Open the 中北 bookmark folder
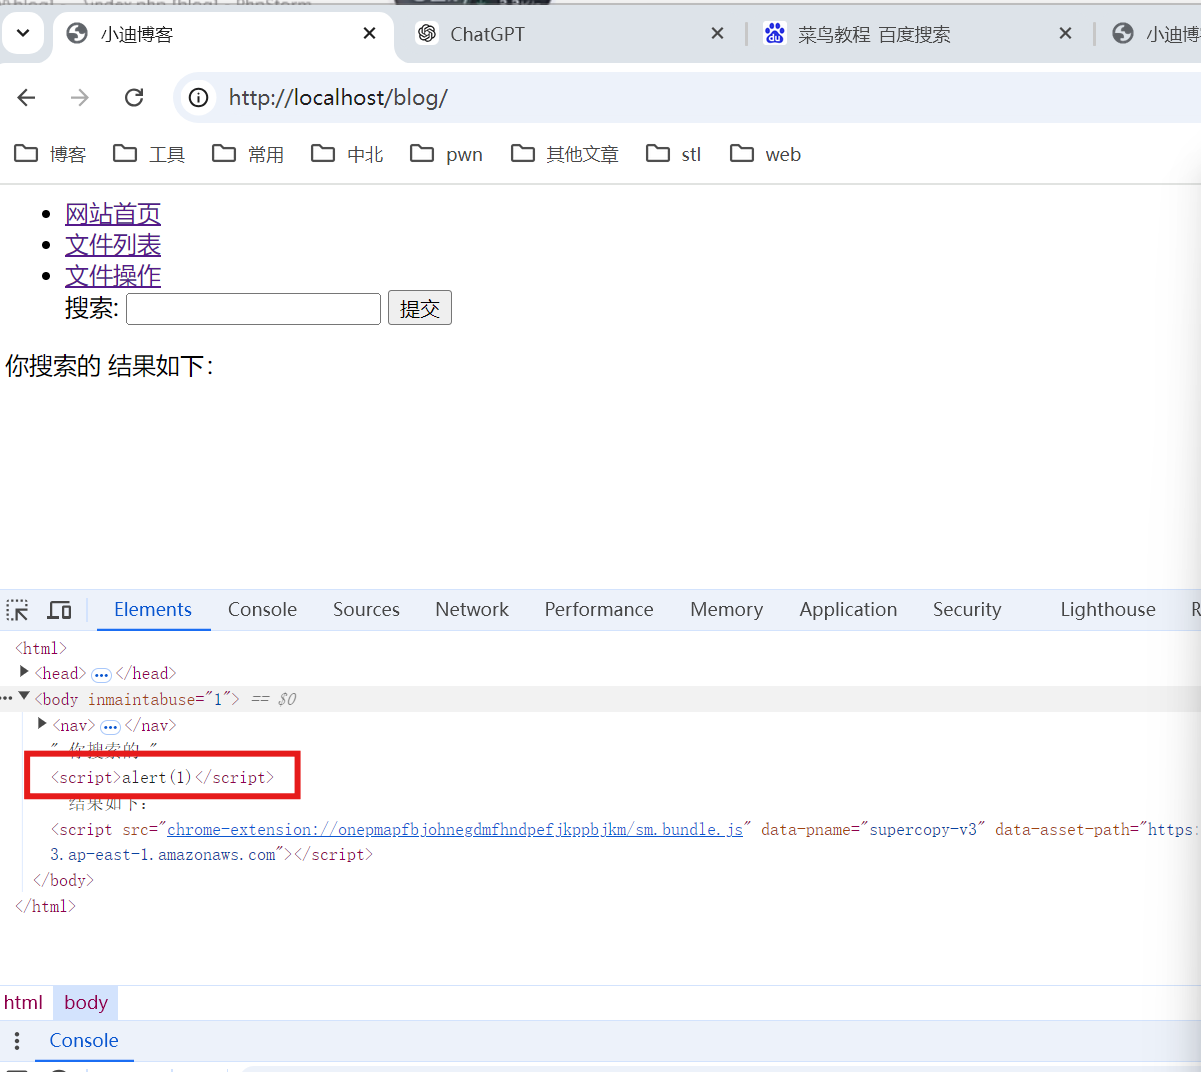 [347, 154]
